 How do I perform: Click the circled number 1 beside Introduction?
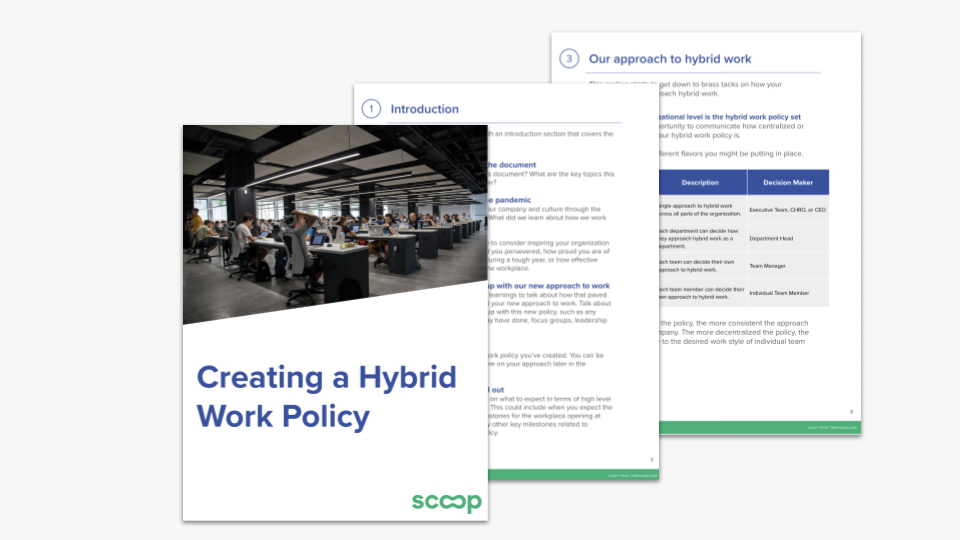(371, 109)
